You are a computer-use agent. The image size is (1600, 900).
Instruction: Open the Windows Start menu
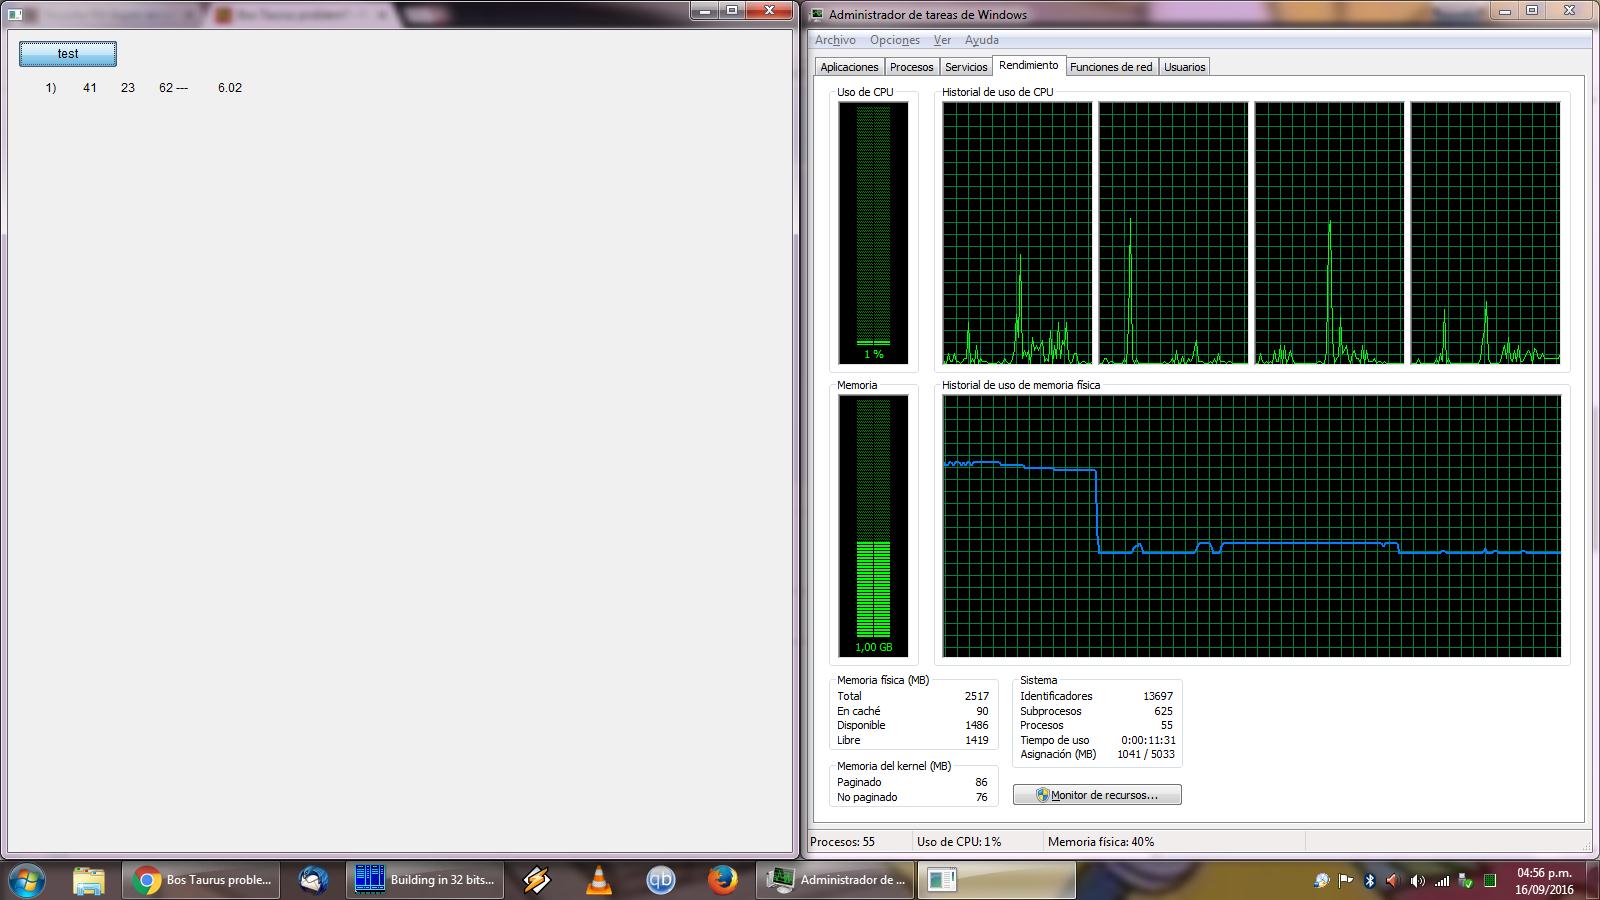(26, 880)
